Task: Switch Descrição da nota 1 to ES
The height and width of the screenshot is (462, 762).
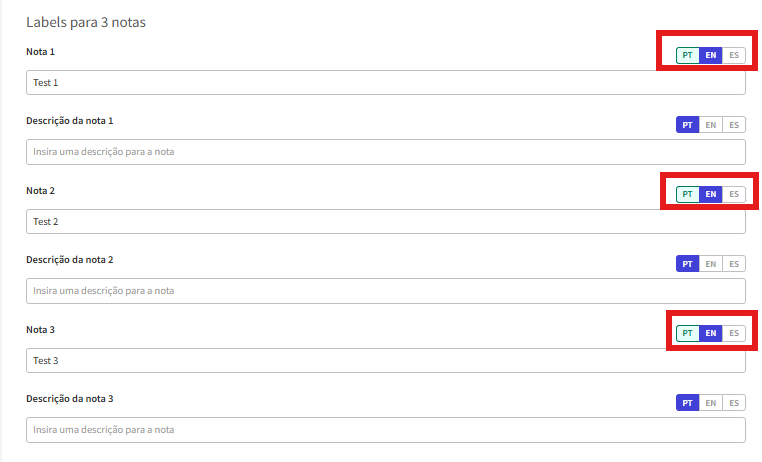Action: point(734,125)
